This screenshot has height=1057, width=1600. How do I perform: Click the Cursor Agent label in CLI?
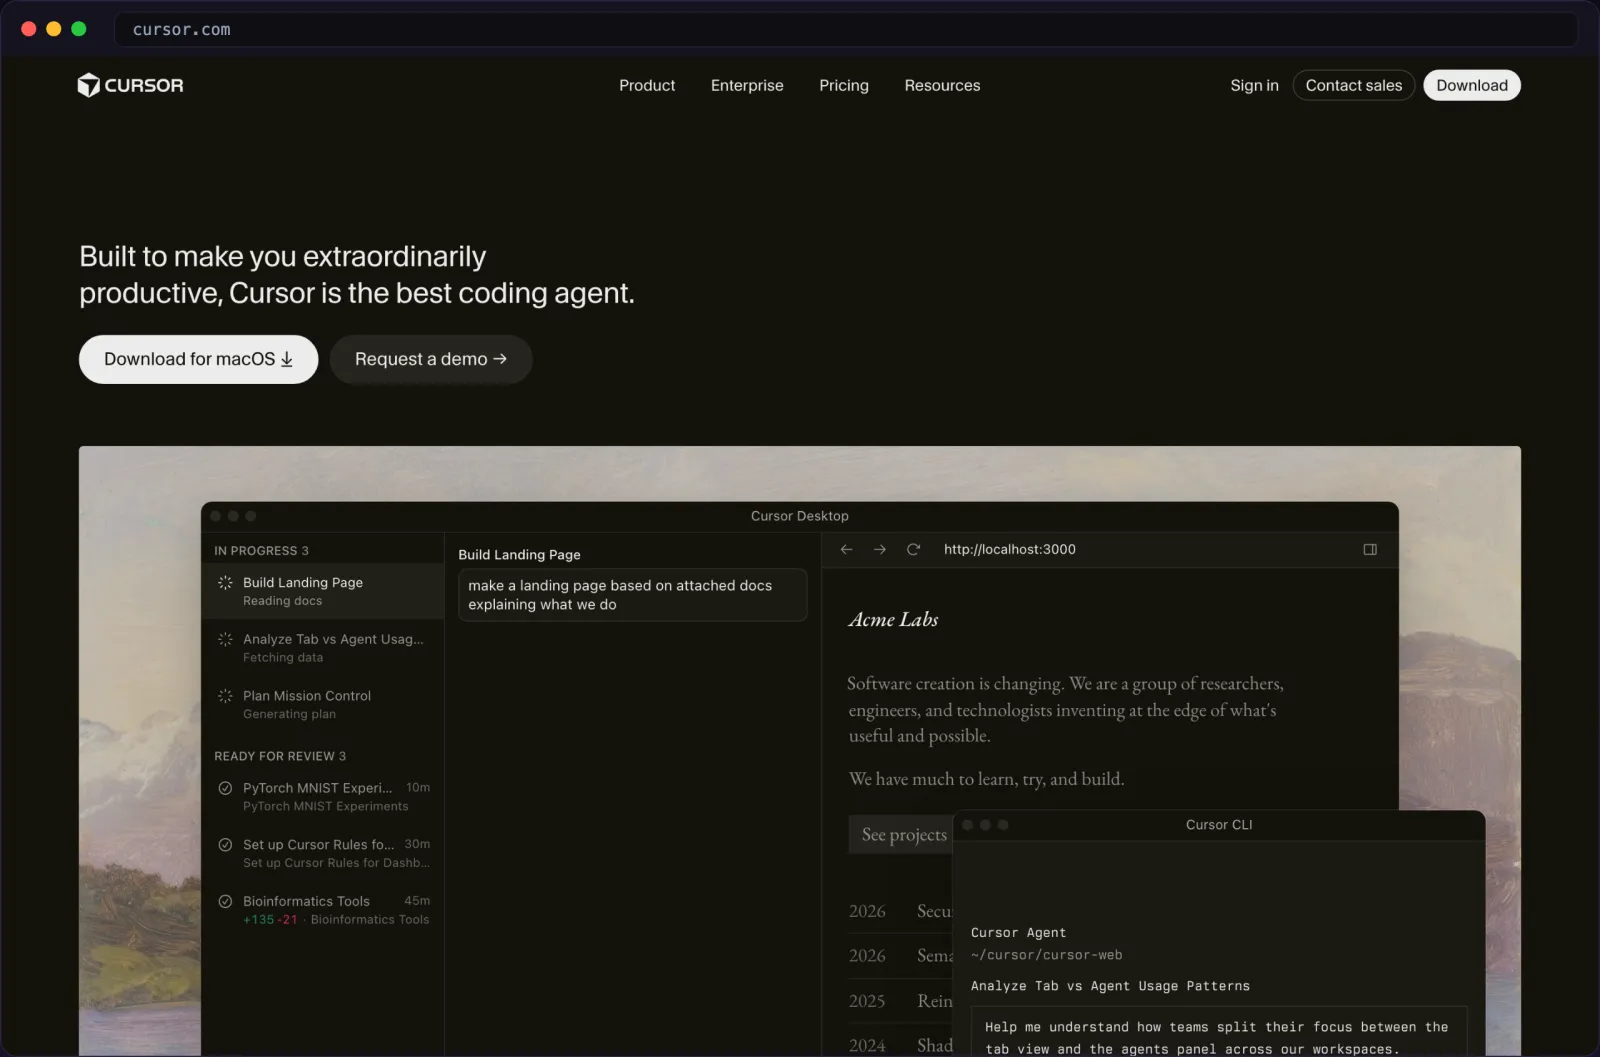click(1018, 933)
